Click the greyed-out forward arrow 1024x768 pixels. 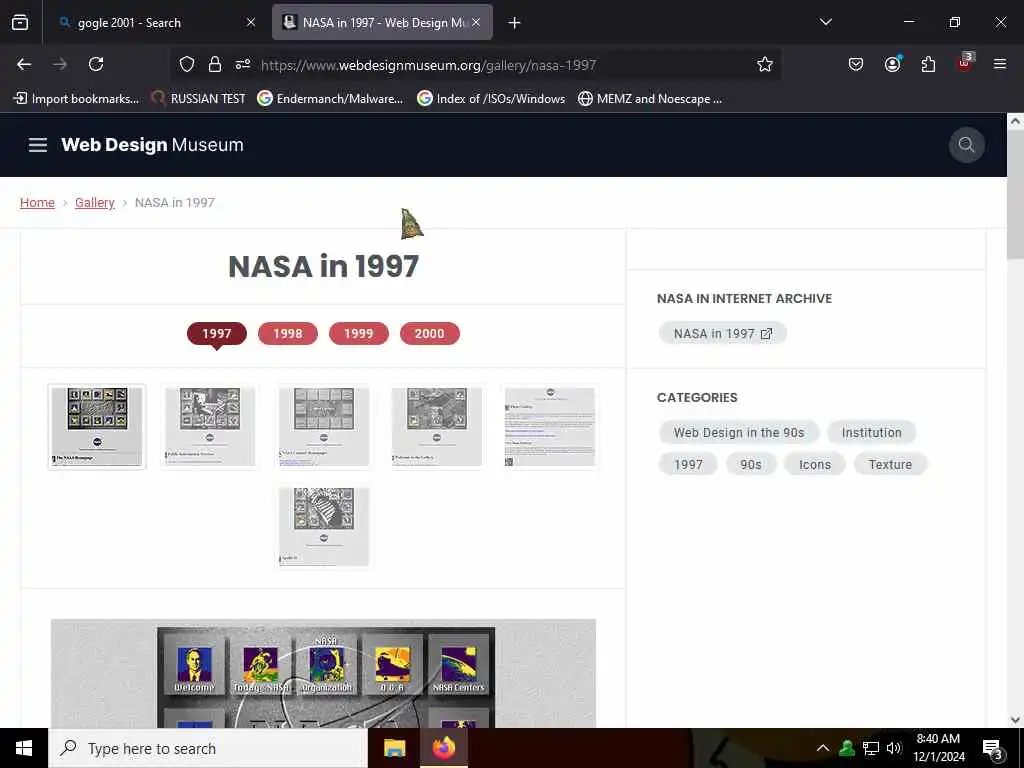point(60,64)
